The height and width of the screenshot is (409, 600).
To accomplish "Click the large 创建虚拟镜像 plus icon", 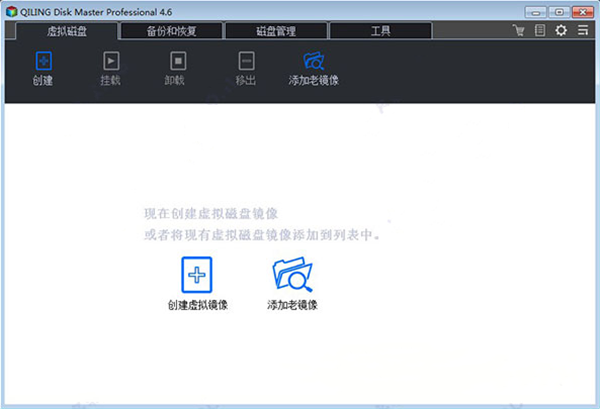I will pyautogui.click(x=197, y=275).
